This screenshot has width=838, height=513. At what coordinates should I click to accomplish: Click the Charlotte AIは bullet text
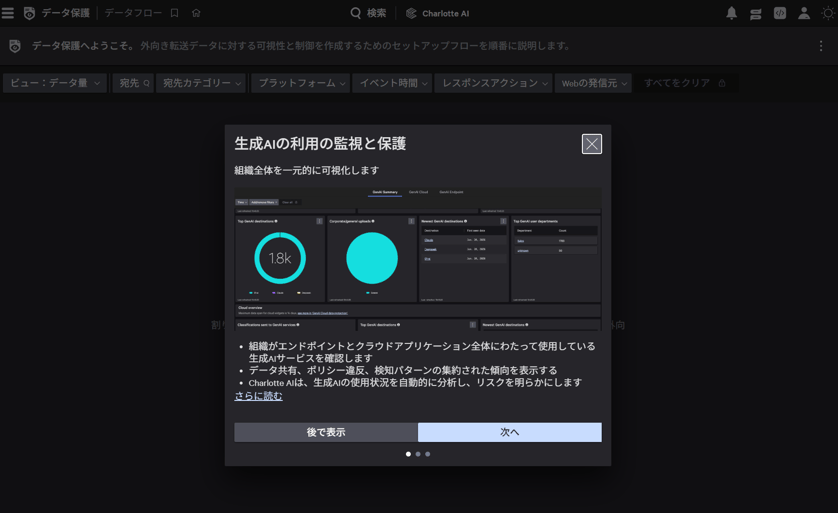click(415, 383)
